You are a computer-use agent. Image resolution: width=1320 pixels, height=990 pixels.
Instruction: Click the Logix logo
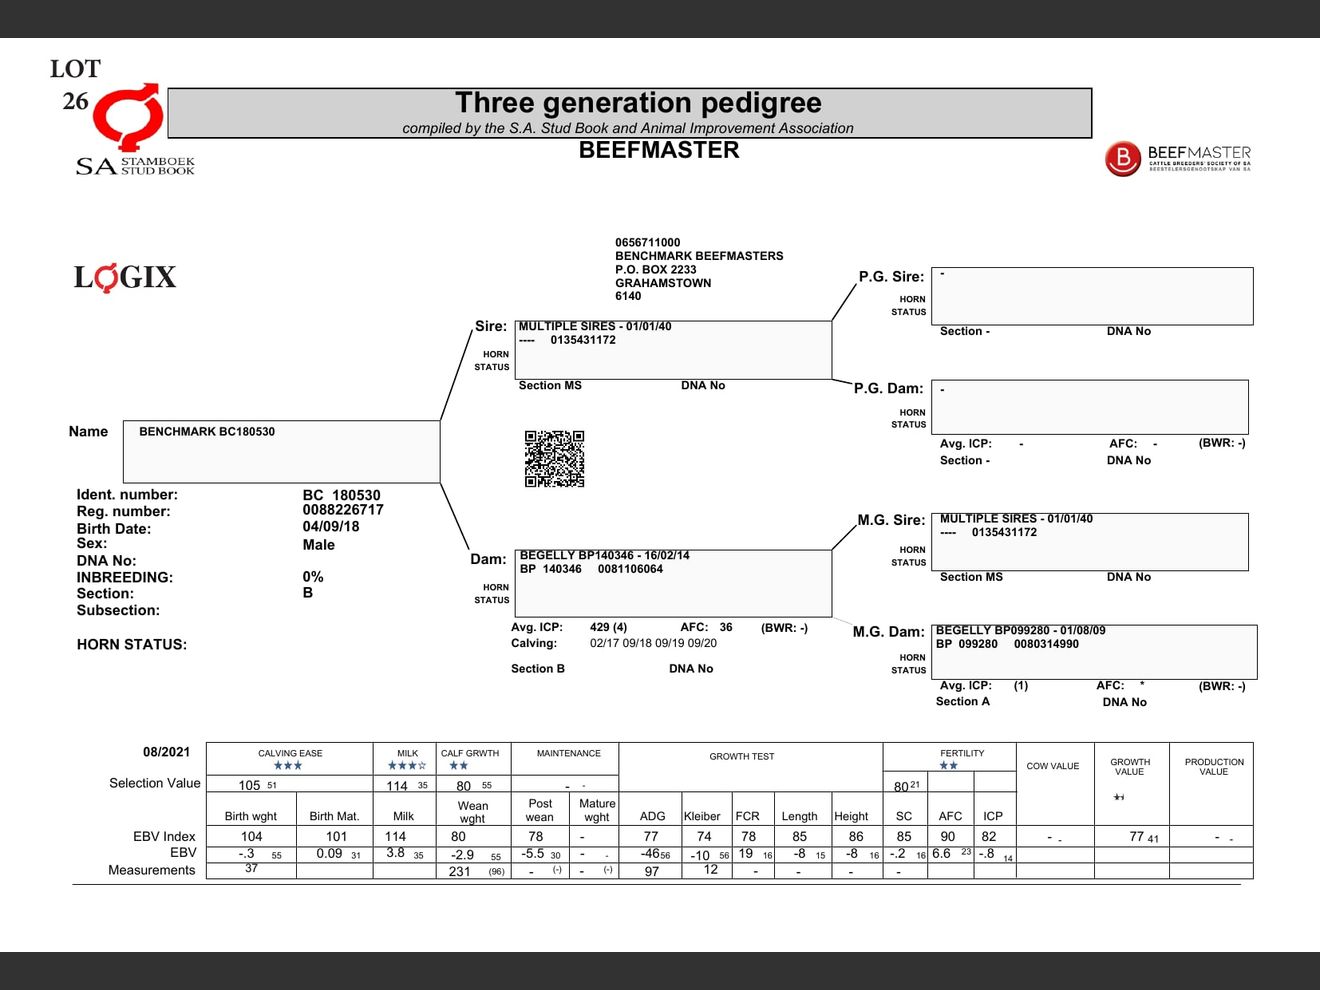click(x=125, y=277)
